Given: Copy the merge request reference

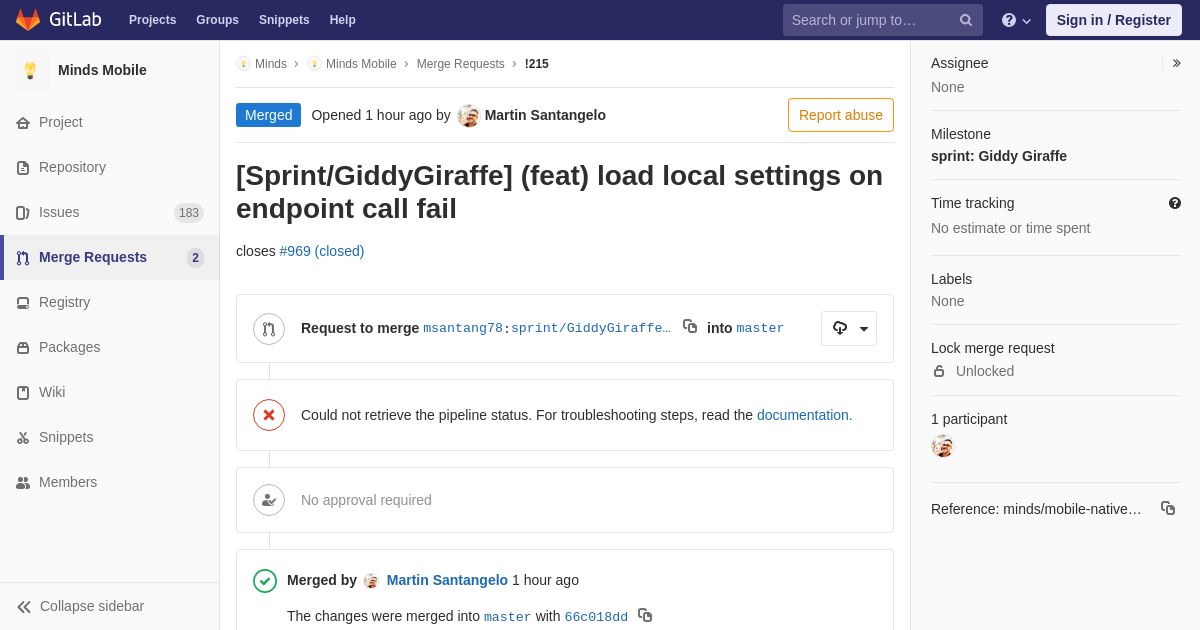Looking at the screenshot, I should (1167, 508).
